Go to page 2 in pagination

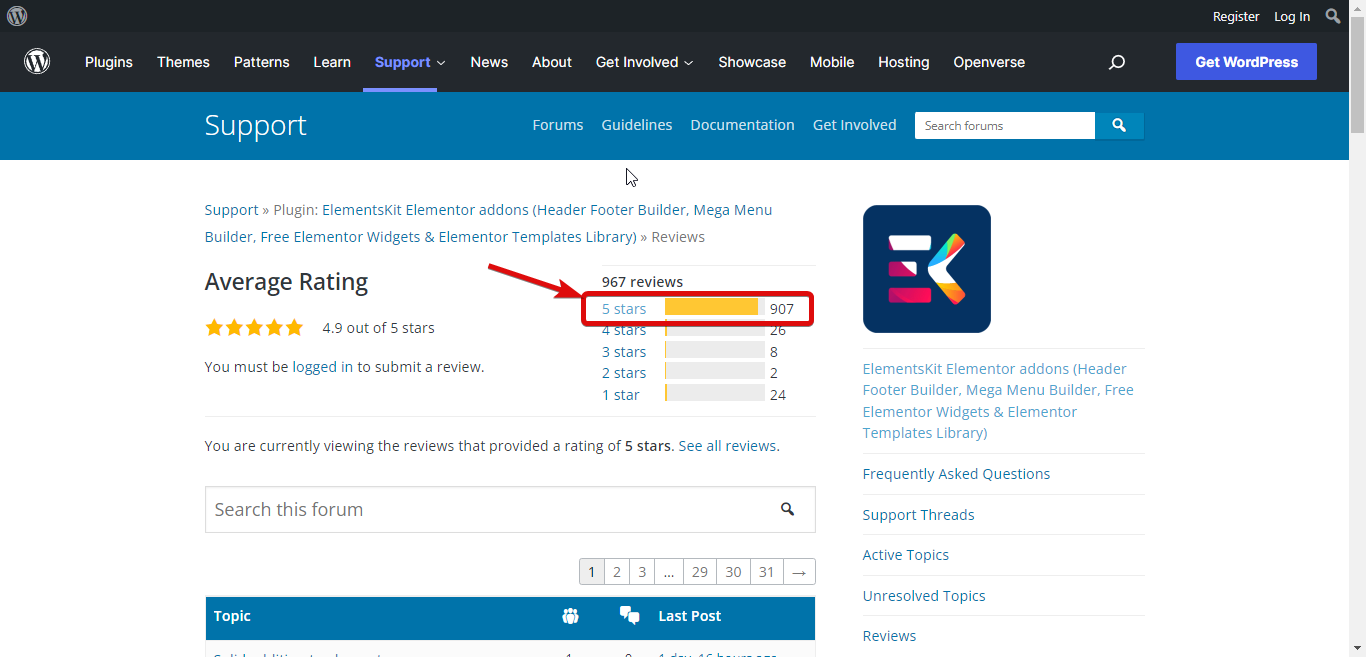pos(617,572)
